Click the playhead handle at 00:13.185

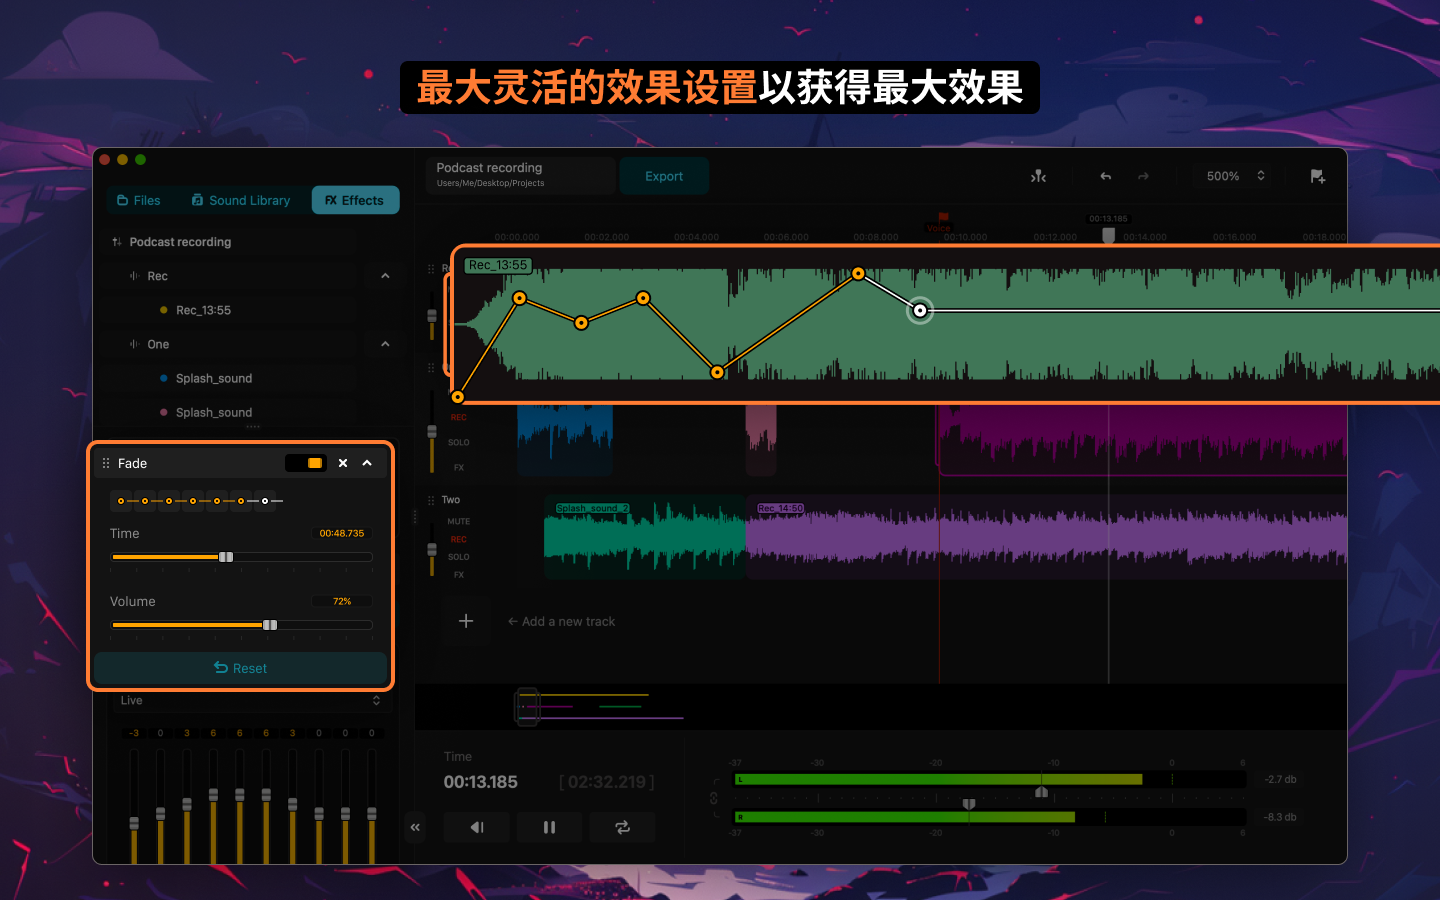1108,235
